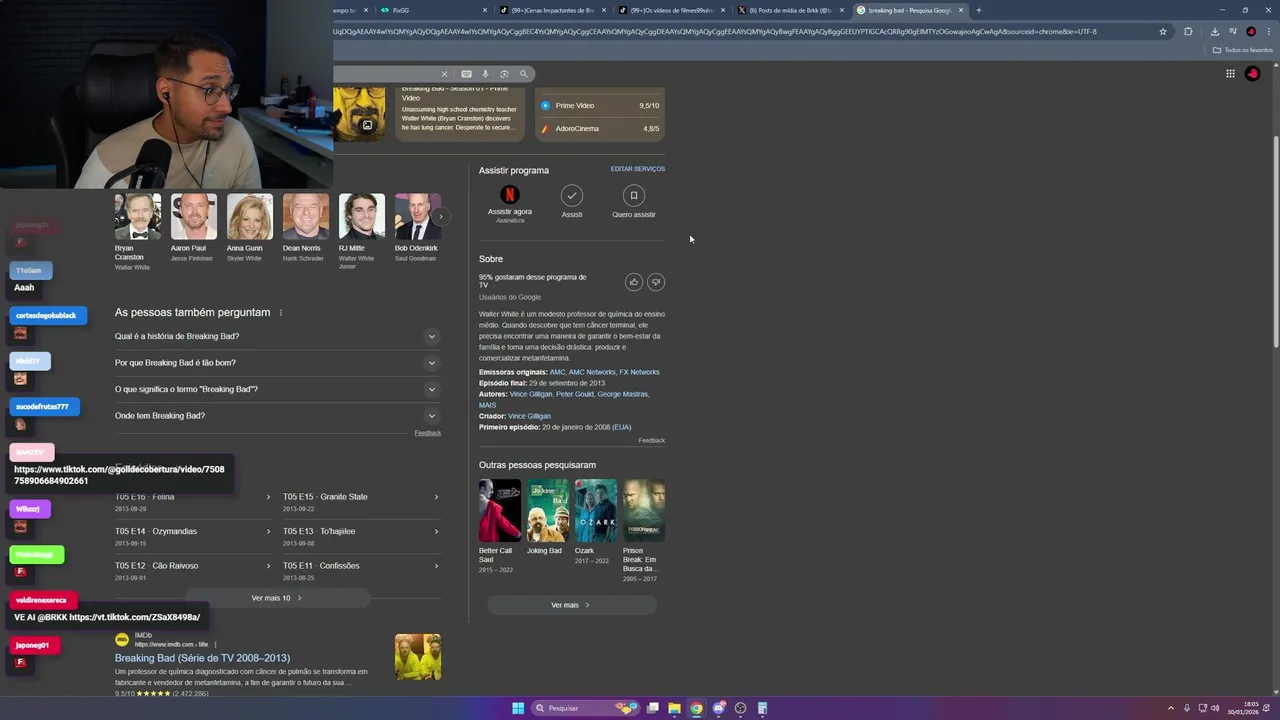This screenshot has height=720, width=1280.
Task: Bookmark this page with star icon
Action: (x=1163, y=31)
